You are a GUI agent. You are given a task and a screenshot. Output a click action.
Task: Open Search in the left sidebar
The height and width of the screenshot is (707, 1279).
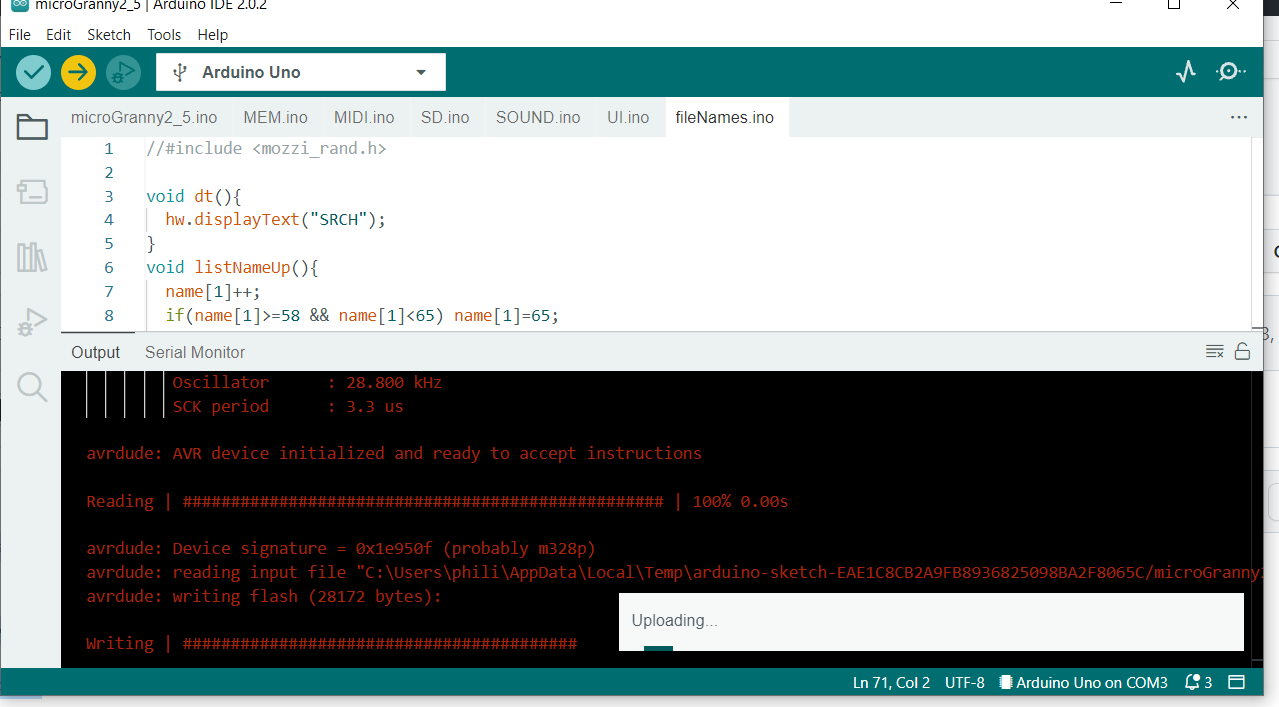[31, 387]
